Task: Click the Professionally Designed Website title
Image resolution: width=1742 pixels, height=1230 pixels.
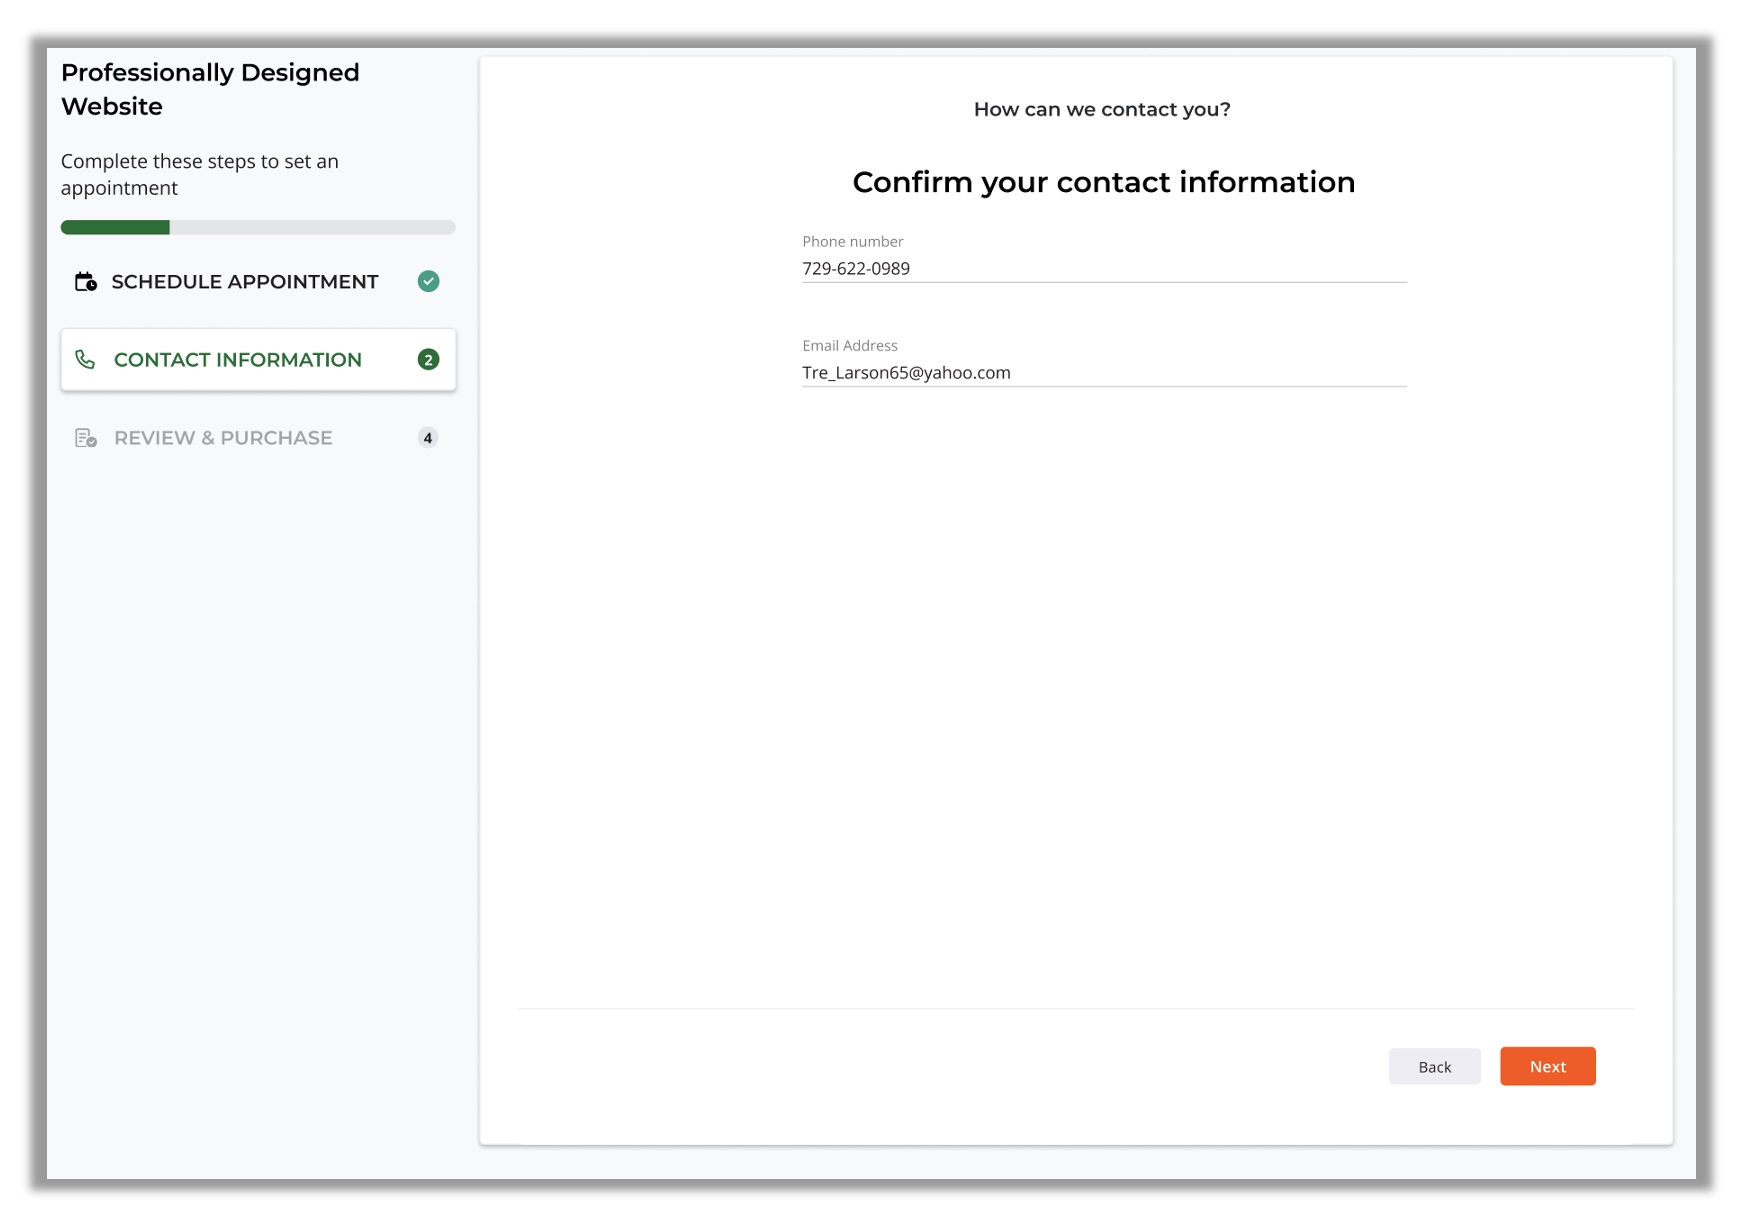Action: (x=210, y=89)
